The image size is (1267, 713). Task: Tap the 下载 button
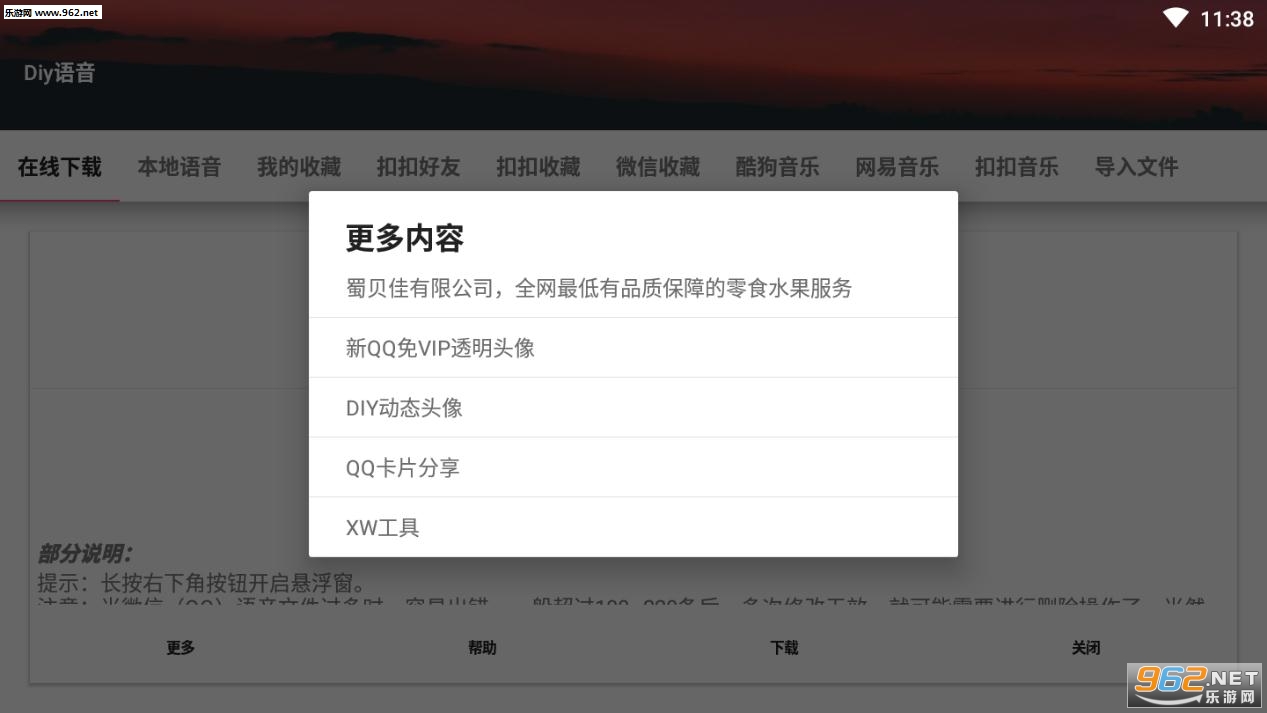click(x=784, y=647)
